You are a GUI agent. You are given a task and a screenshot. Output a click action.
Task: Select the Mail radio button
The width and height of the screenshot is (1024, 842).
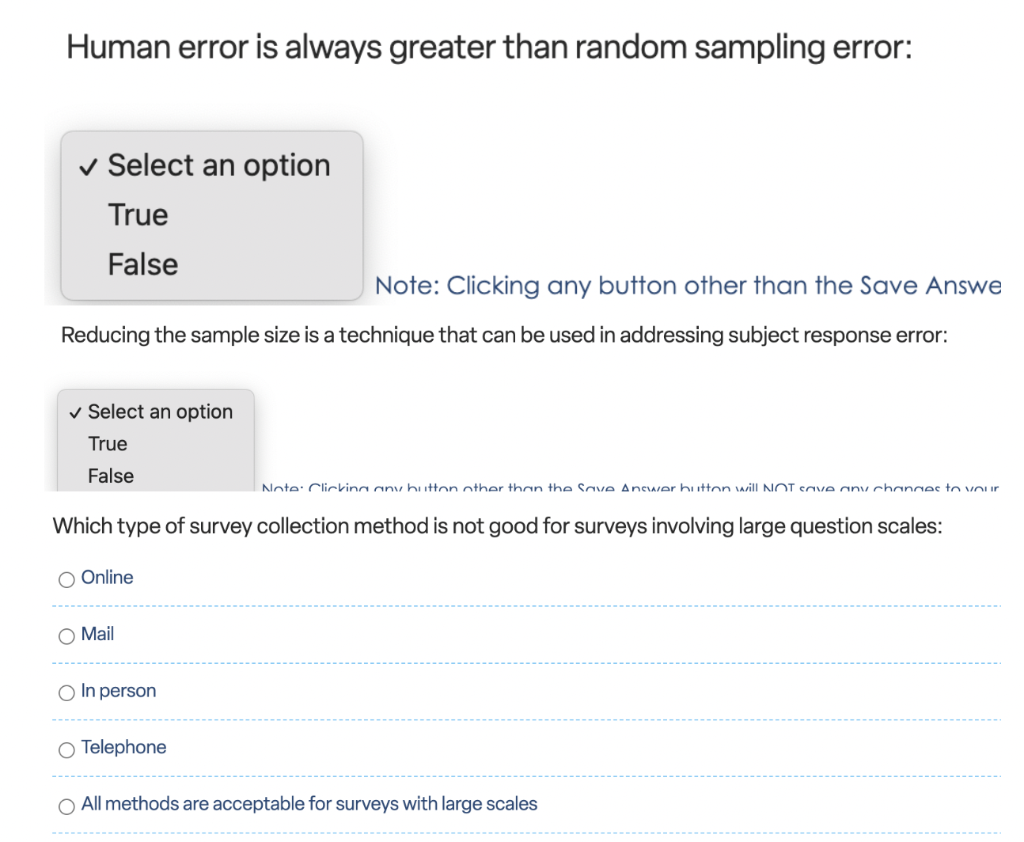[66, 636]
